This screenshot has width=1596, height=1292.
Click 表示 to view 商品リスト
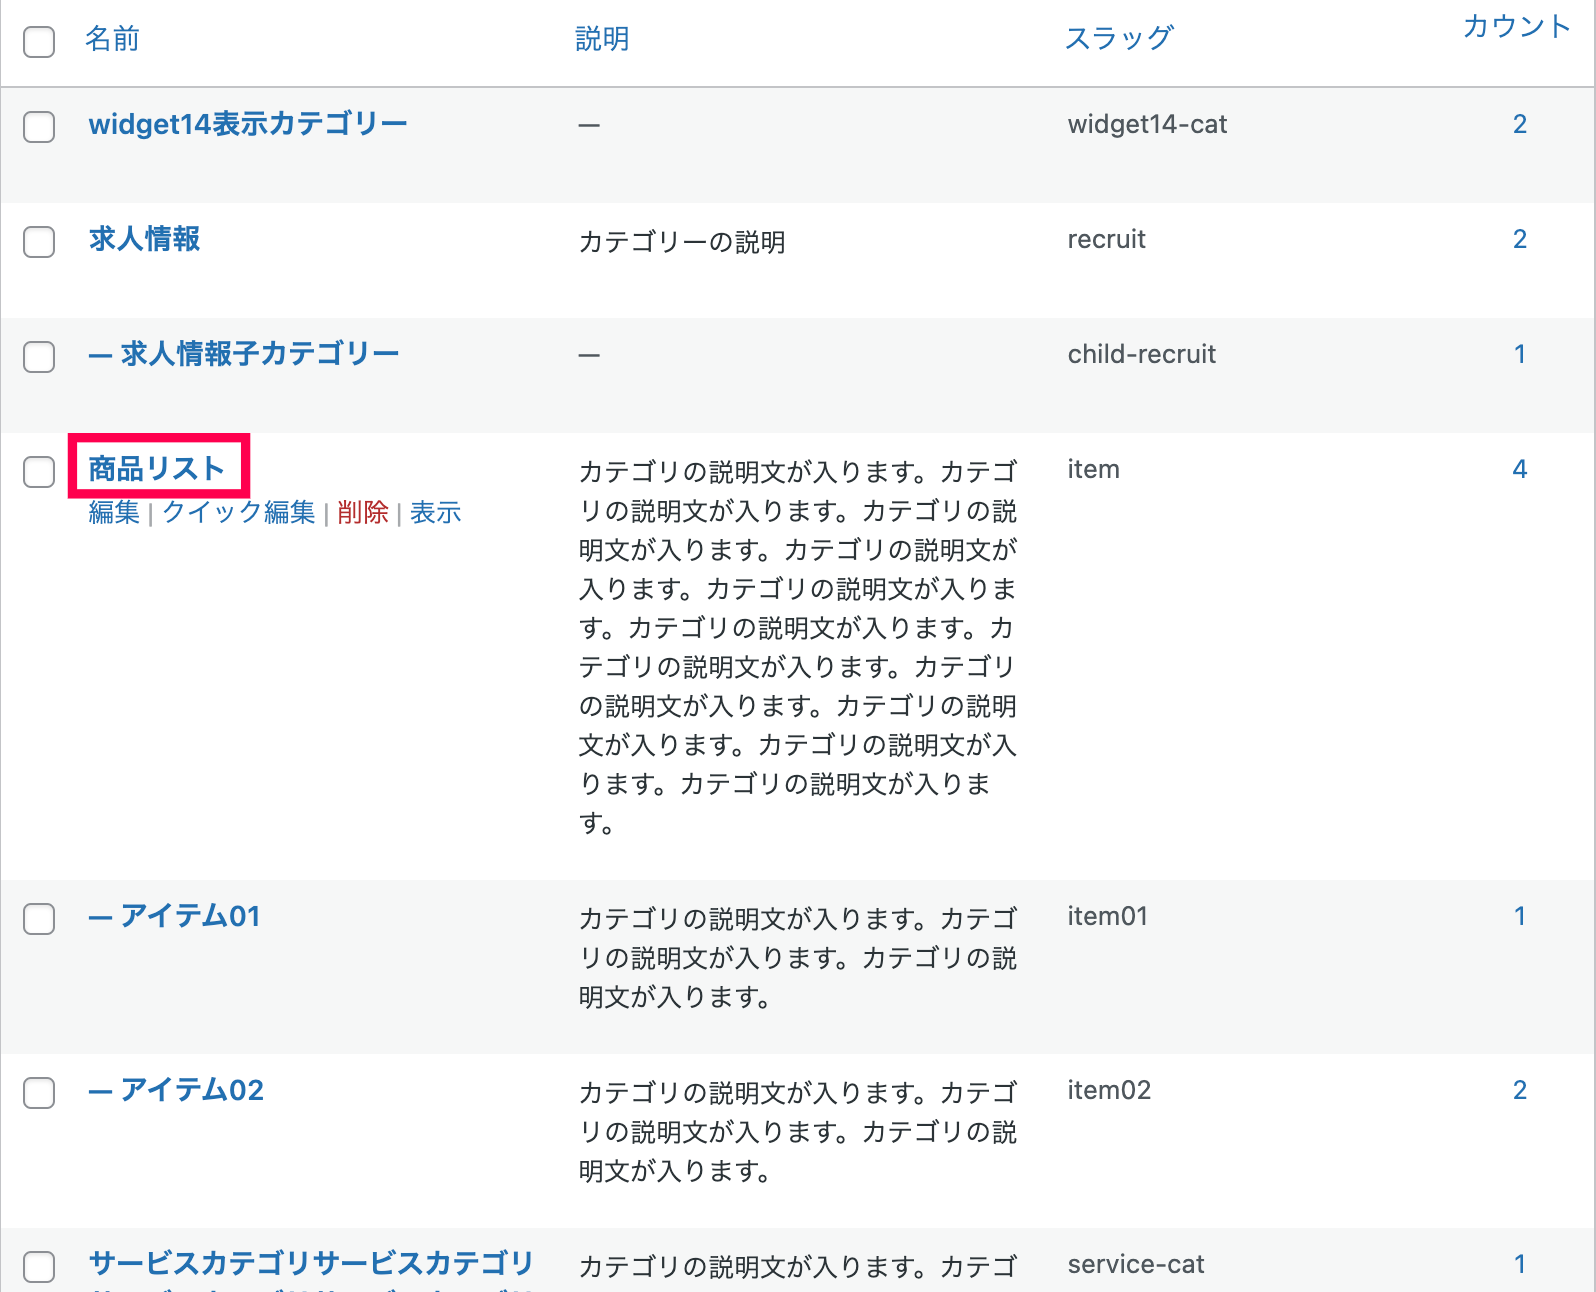click(435, 513)
